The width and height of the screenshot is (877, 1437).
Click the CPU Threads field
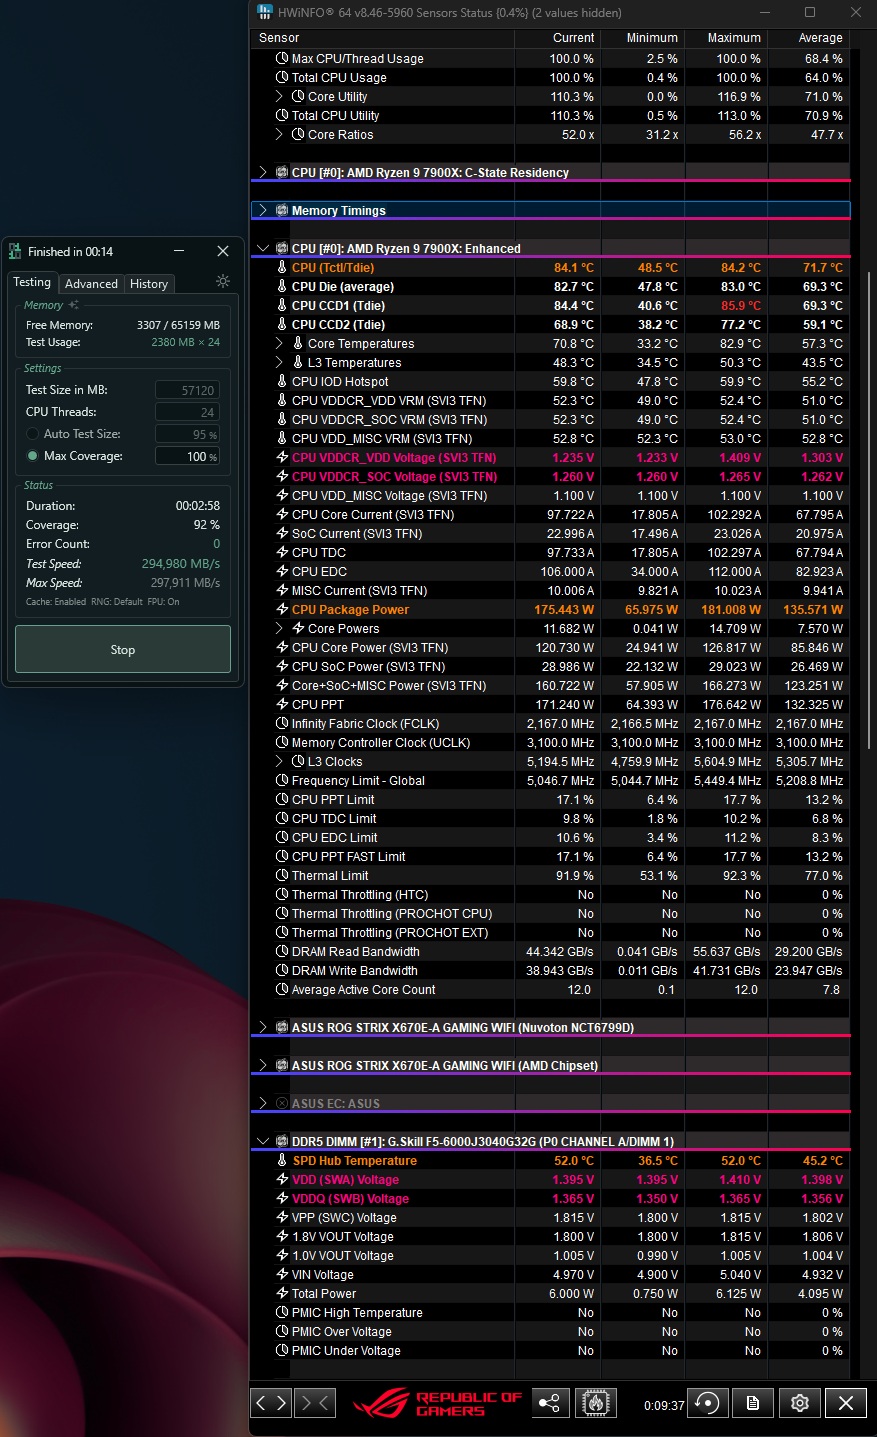pyautogui.click(x=188, y=412)
